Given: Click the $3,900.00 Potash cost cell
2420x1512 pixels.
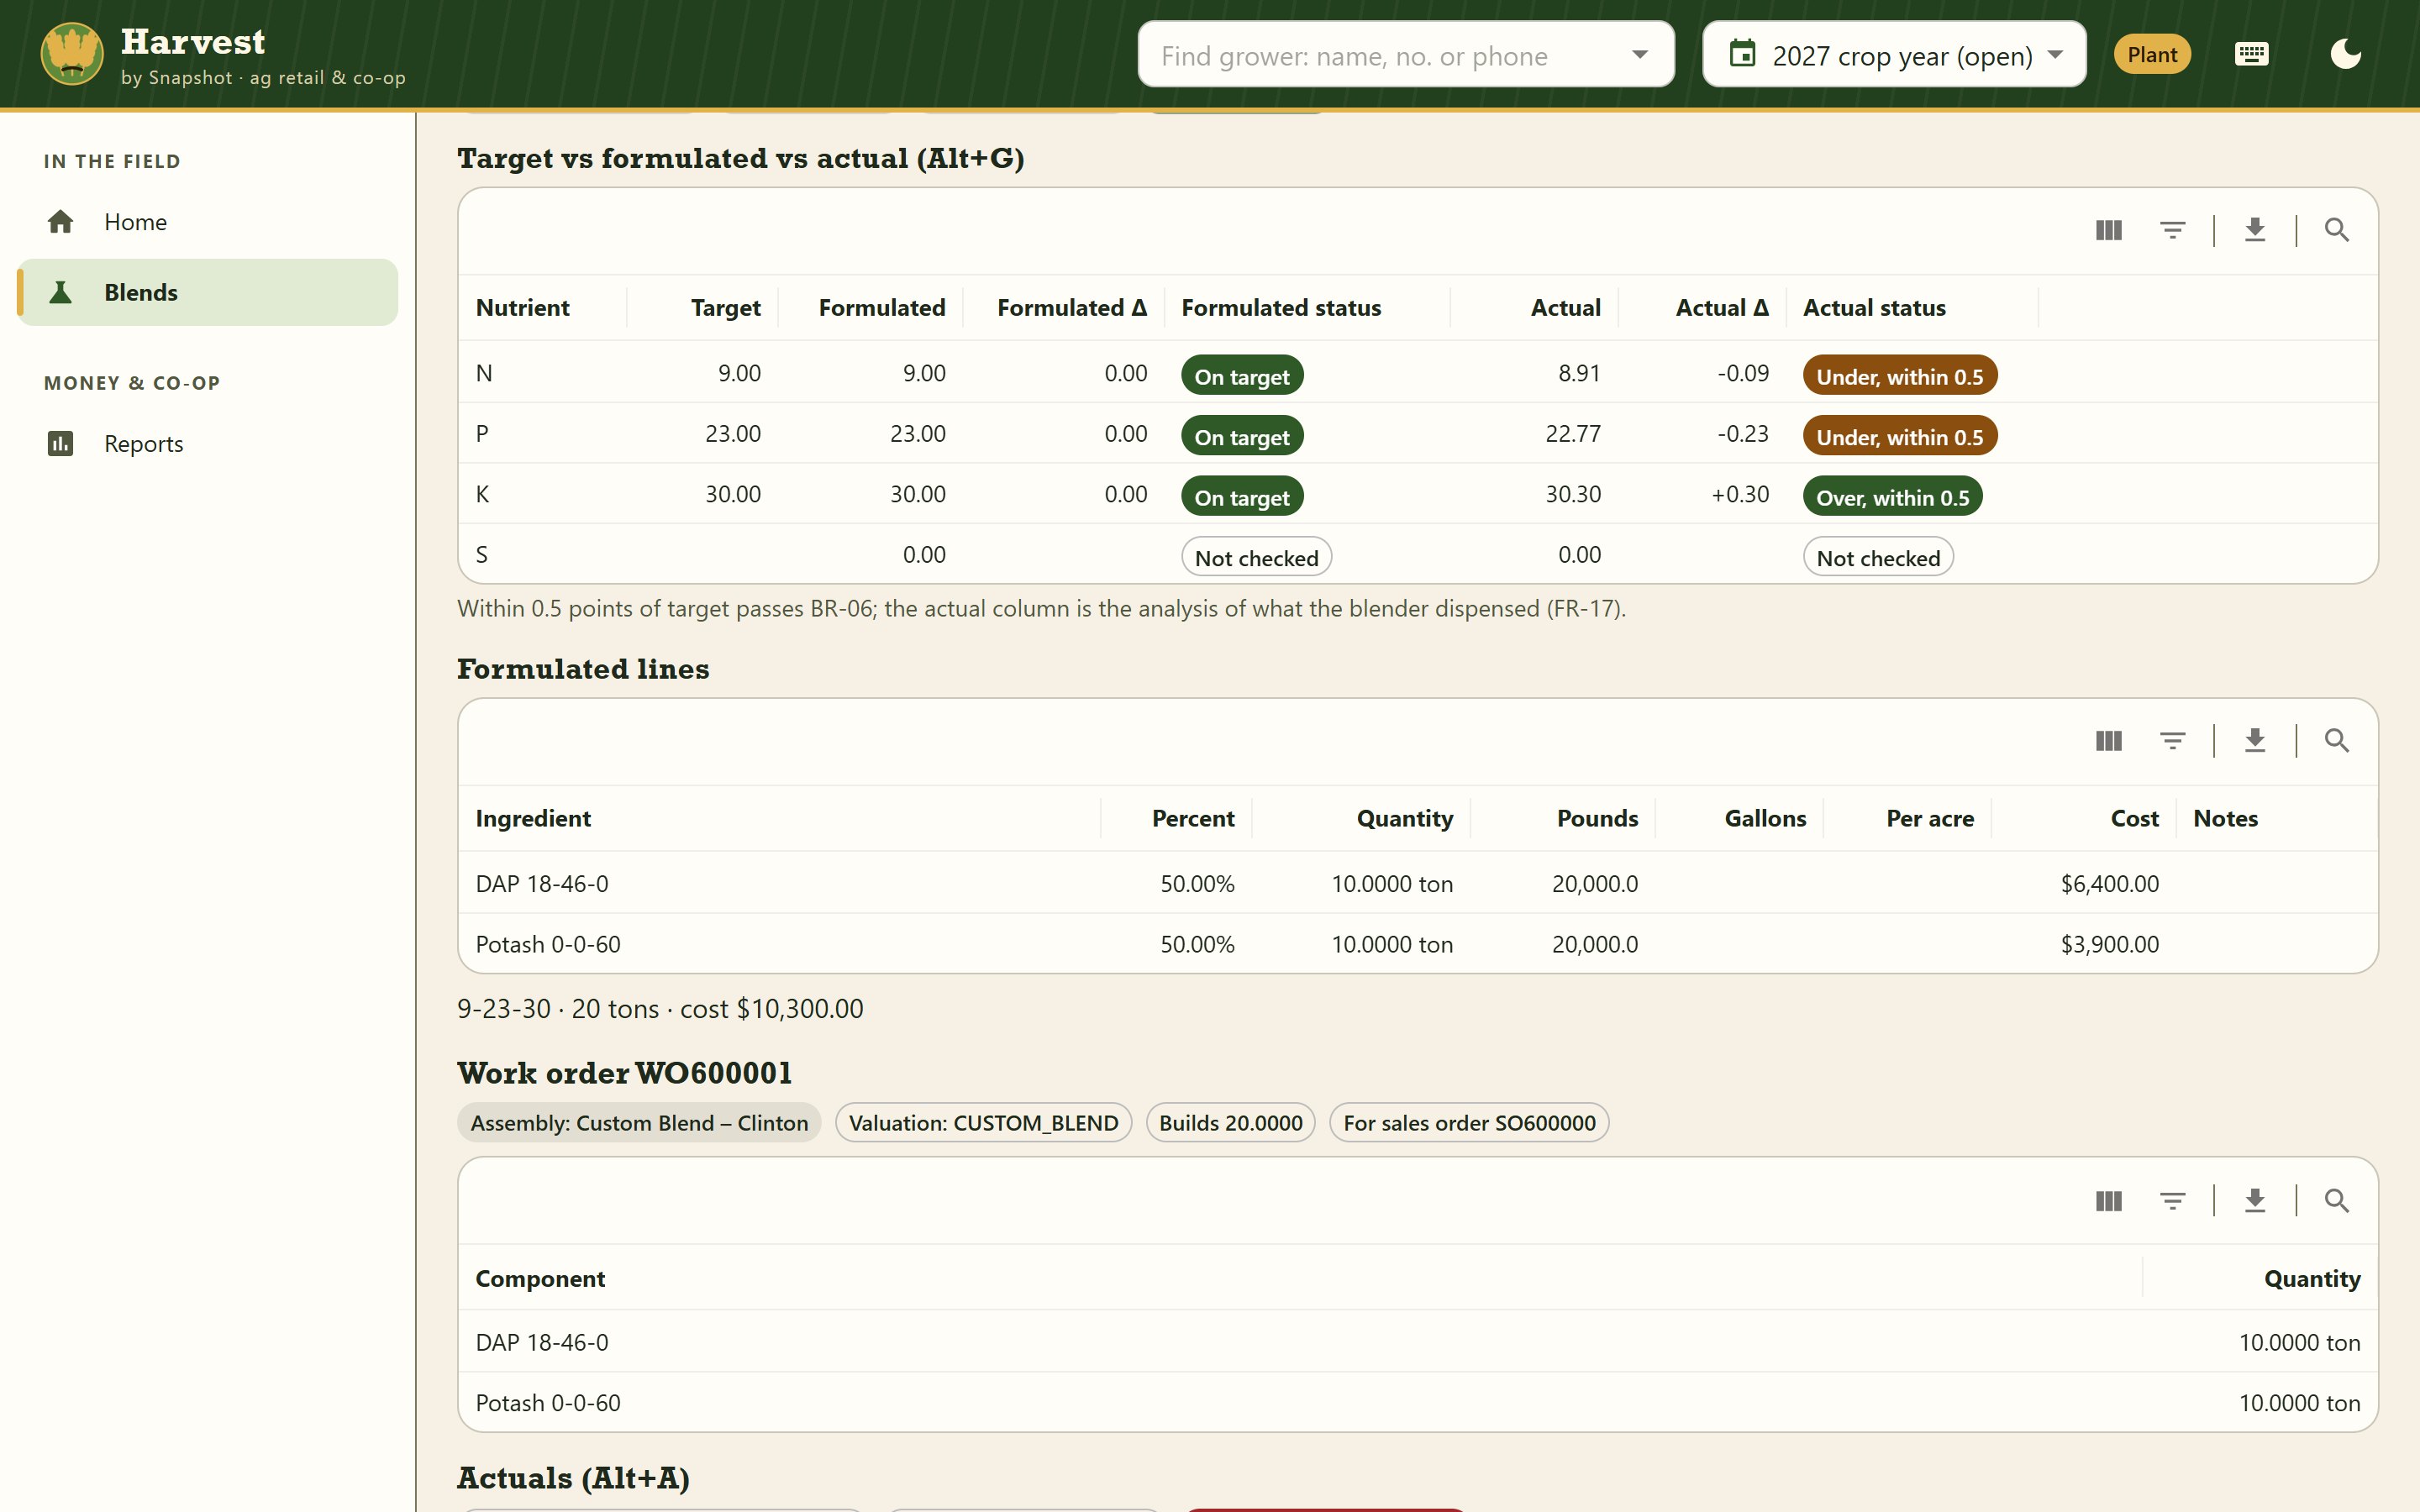Looking at the screenshot, I should 2109,945.
